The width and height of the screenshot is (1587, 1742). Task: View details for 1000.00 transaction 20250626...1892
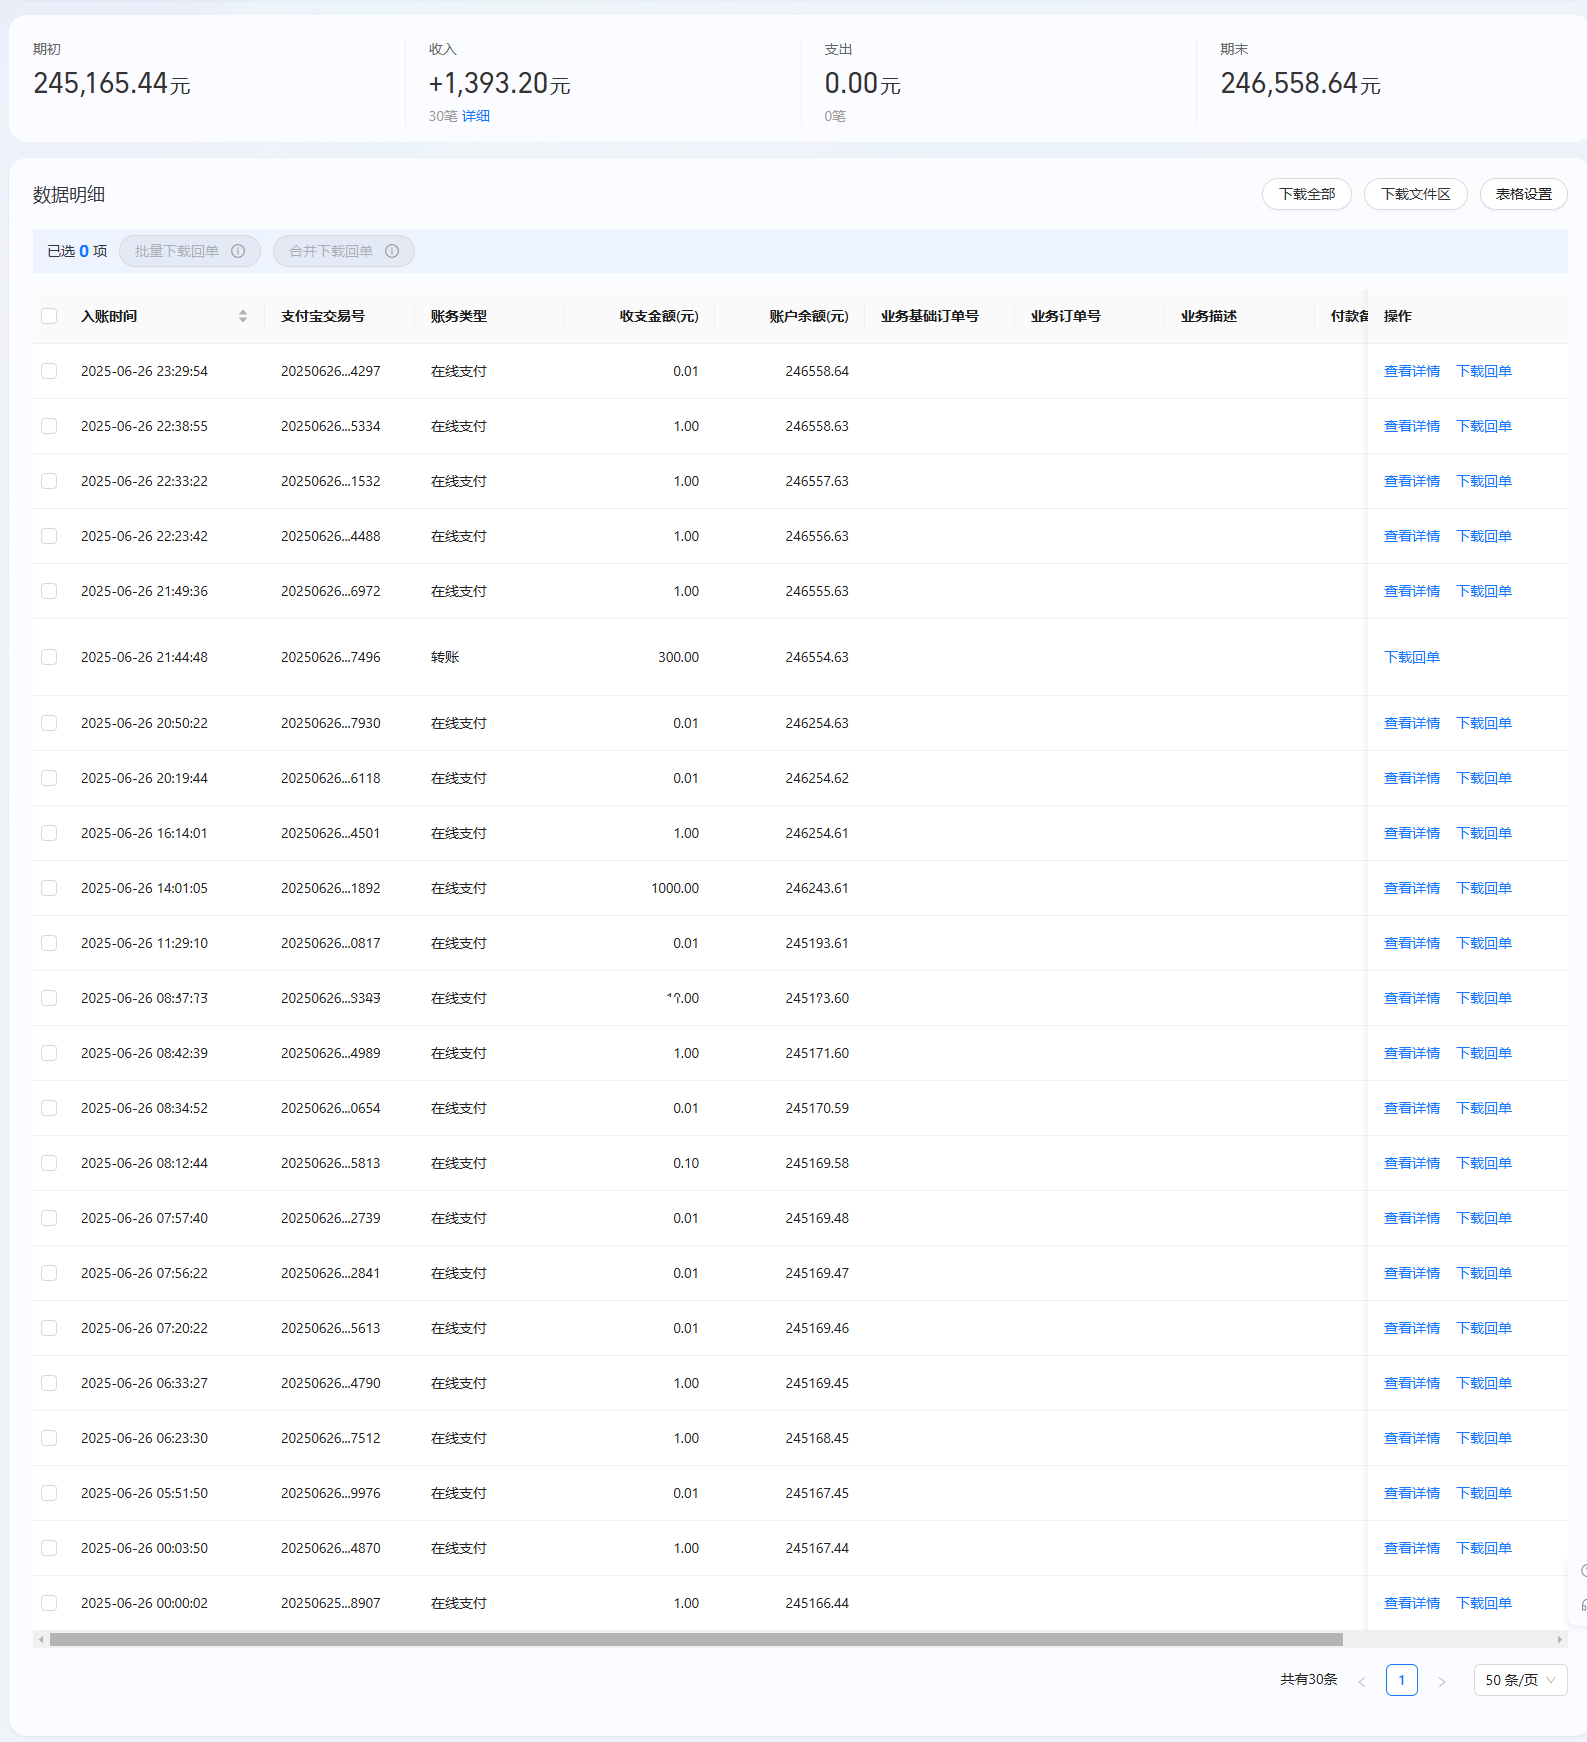tap(1412, 888)
